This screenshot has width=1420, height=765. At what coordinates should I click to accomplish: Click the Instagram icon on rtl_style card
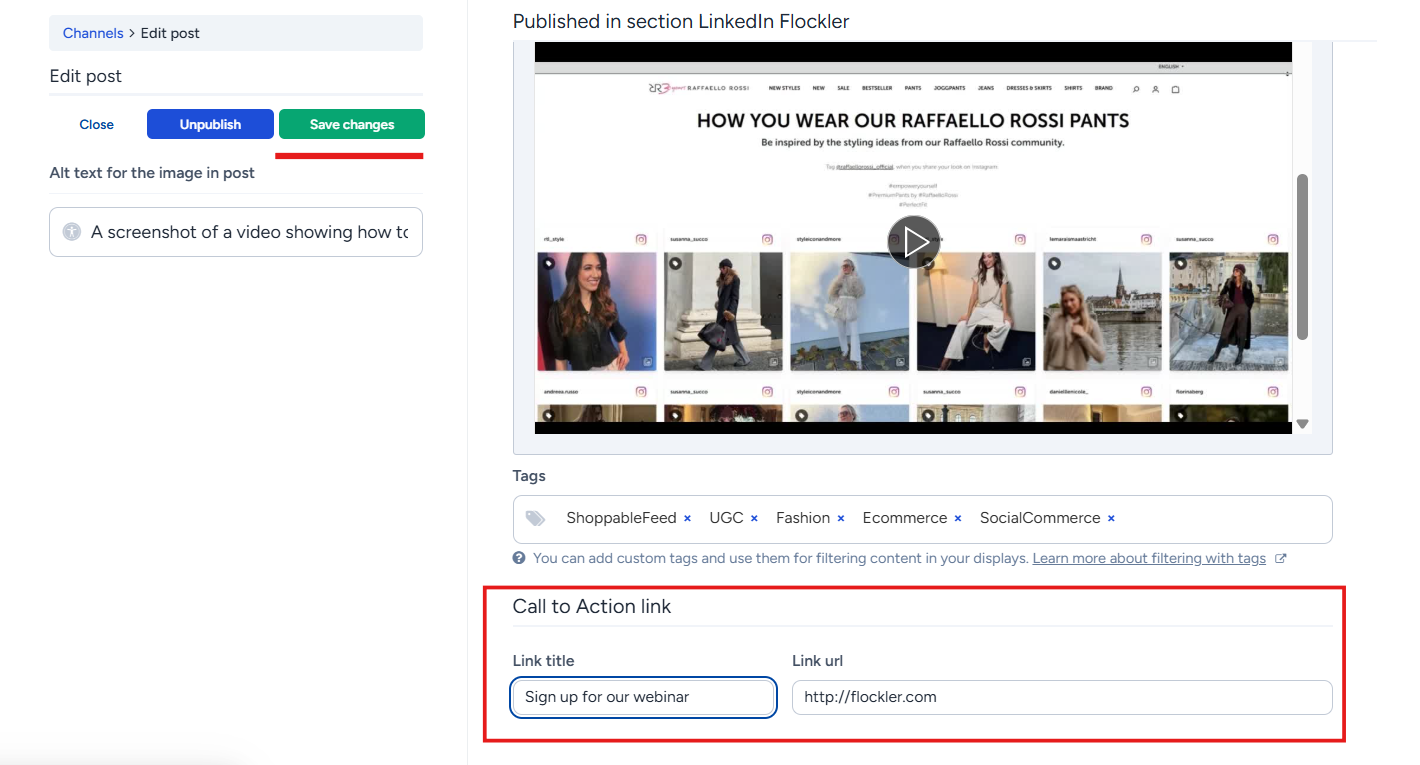point(641,239)
